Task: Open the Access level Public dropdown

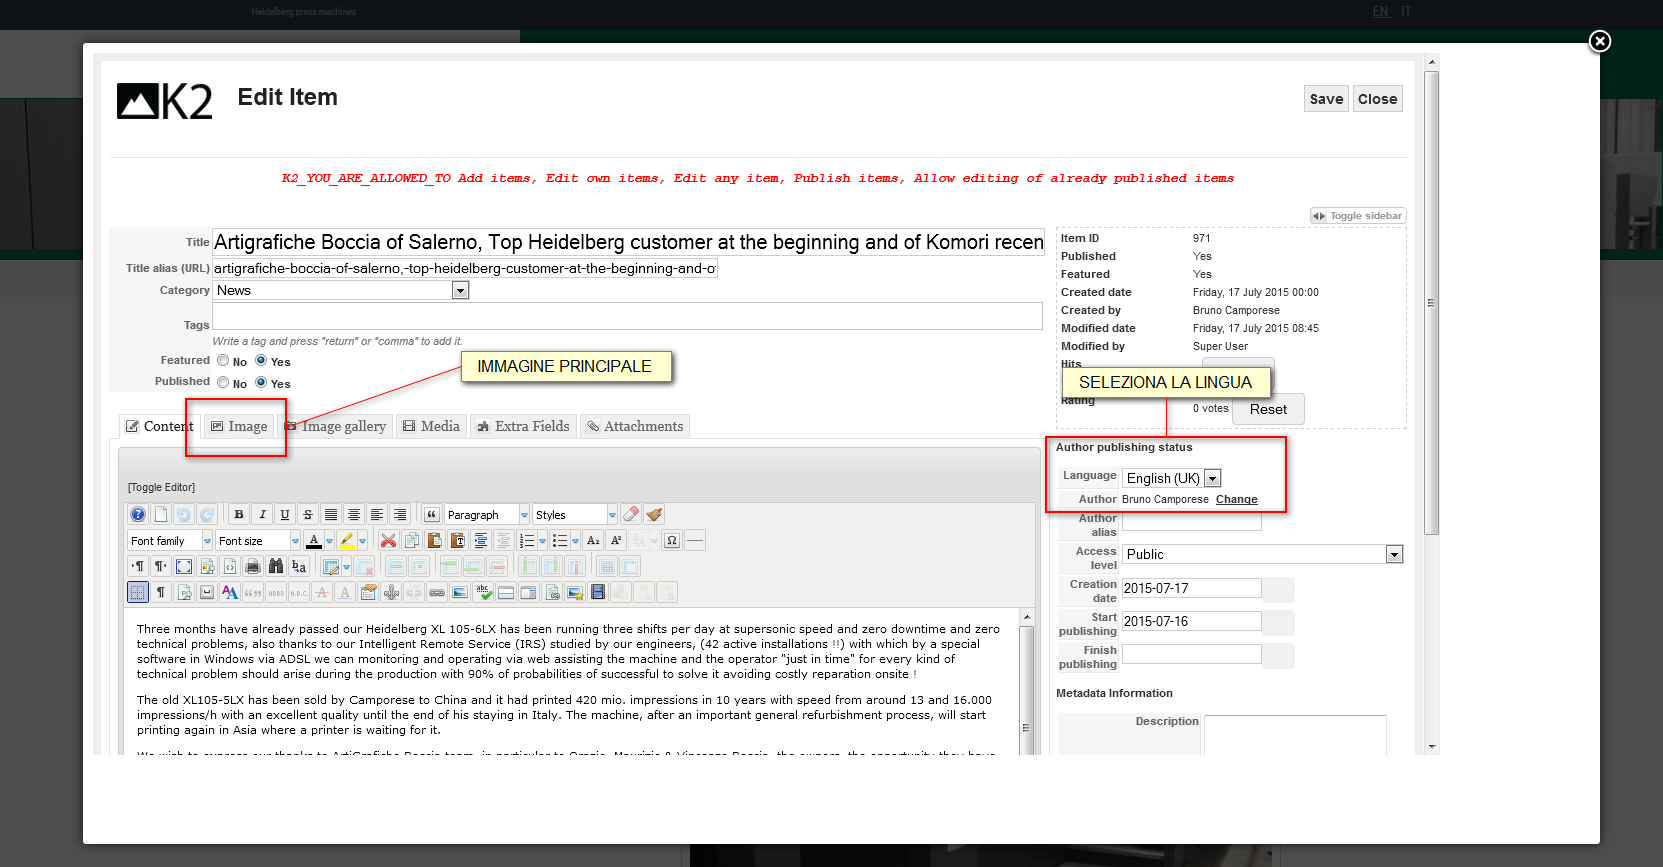Action: (1263, 554)
